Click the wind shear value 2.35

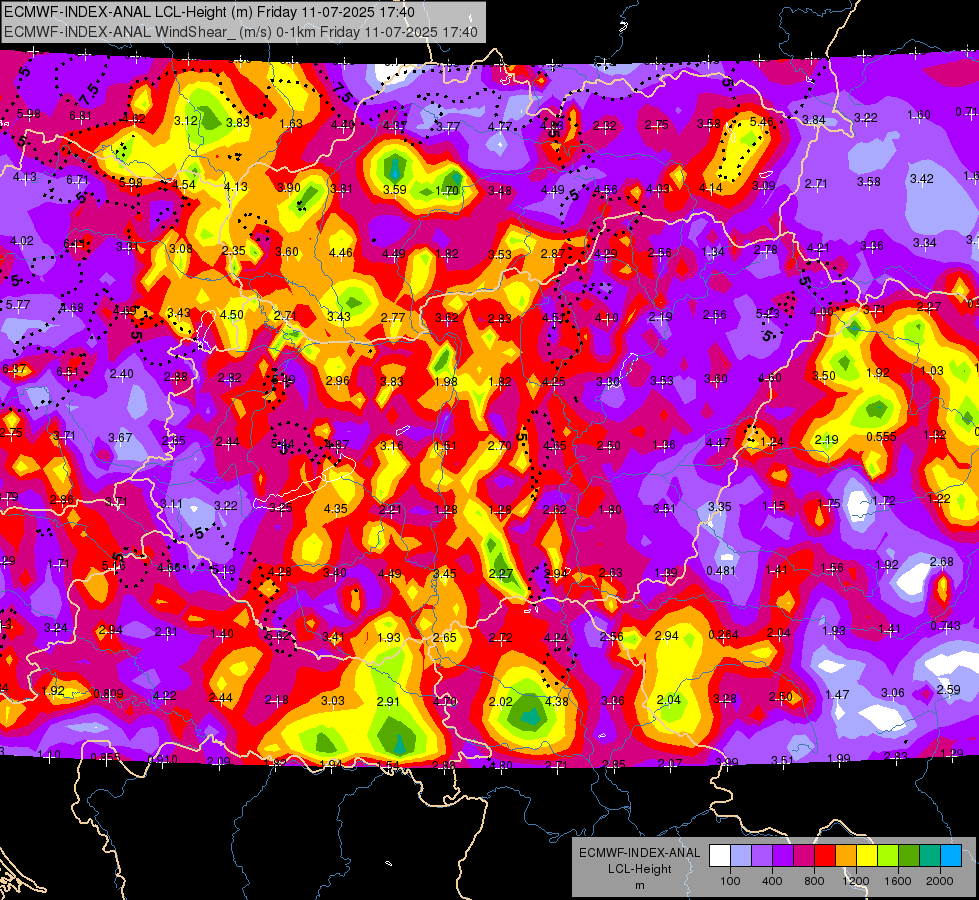pos(233,250)
